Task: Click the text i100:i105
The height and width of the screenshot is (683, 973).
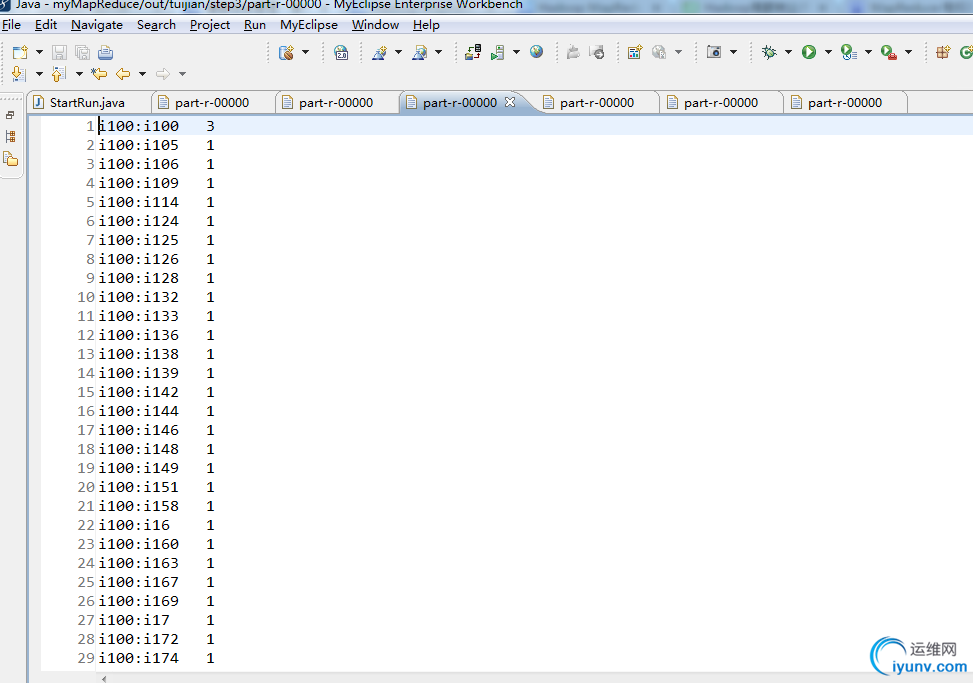Action: 138,145
